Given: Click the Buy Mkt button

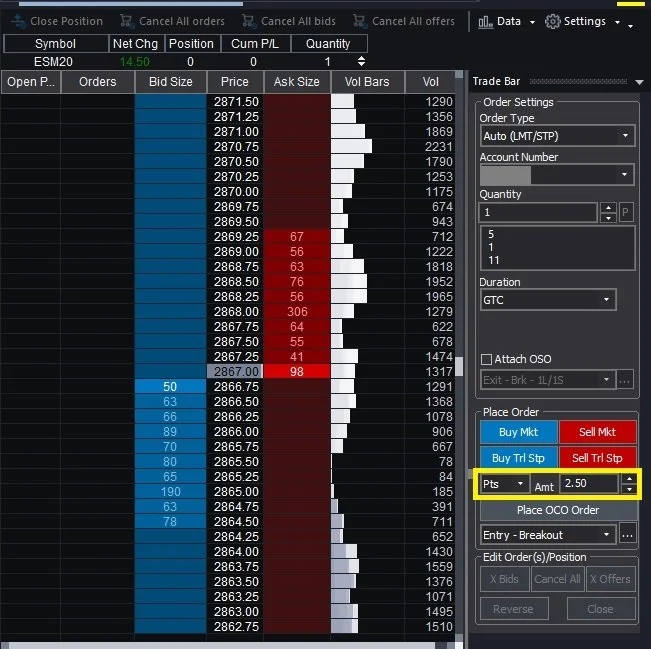Looking at the screenshot, I should click(x=519, y=432).
